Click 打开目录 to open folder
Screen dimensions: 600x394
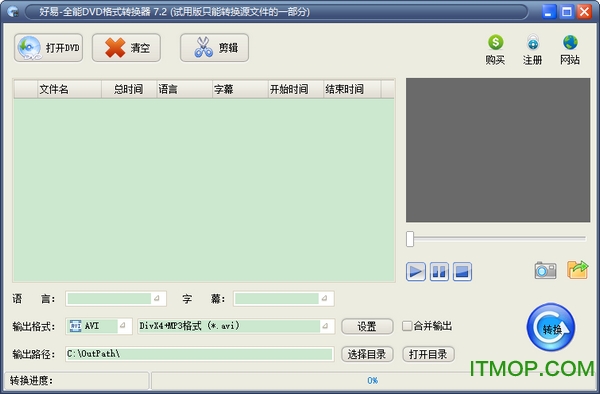coord(428,354)
